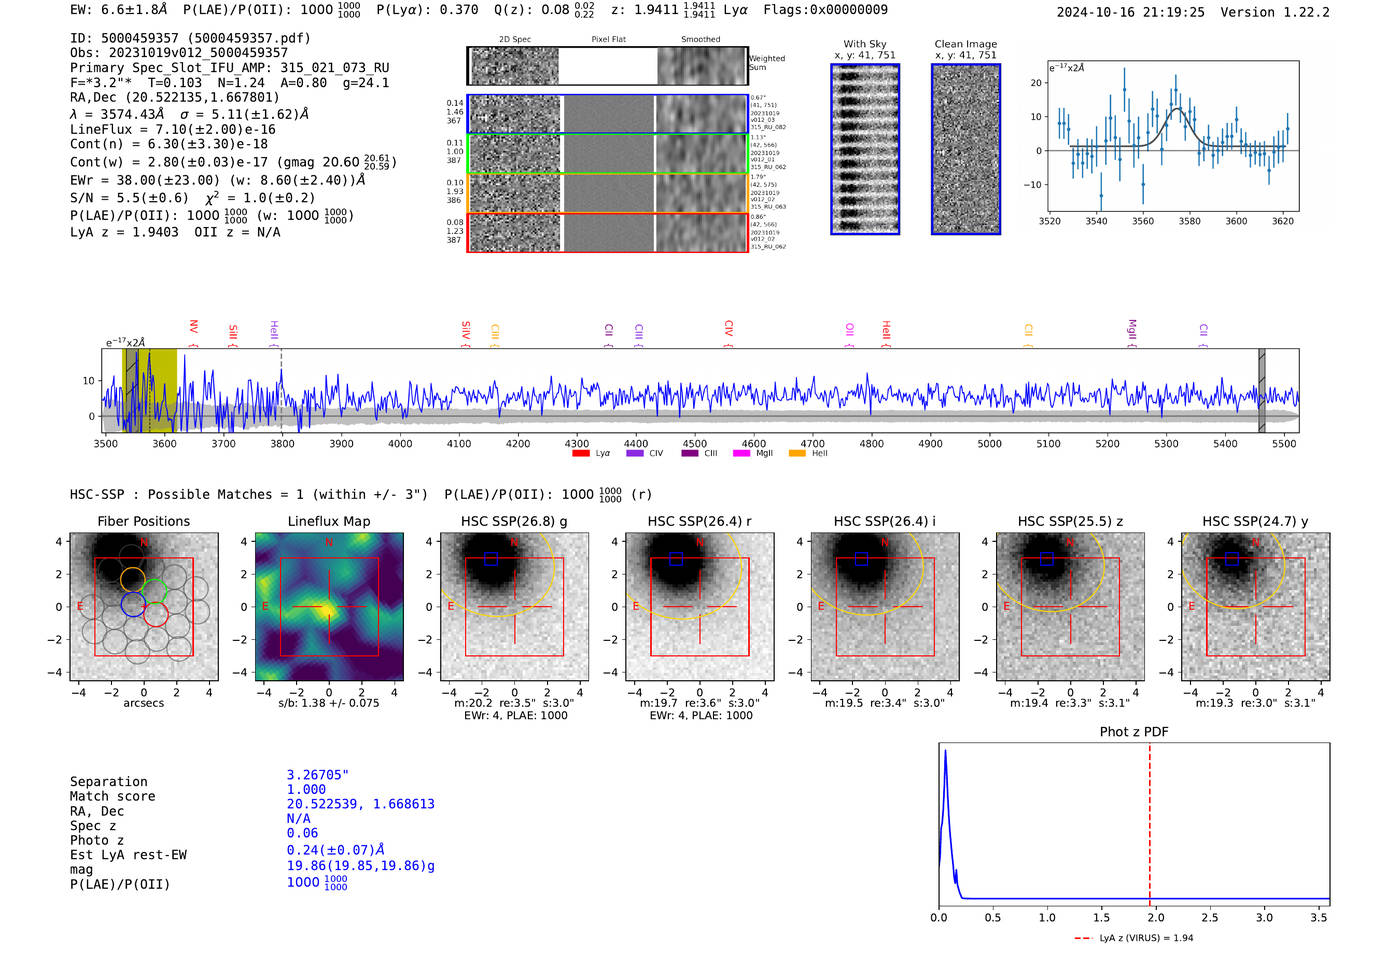Open the HSC SSP(25.5) z cutout
This screenshot has height=953, width=1400.
[1070, 607]
